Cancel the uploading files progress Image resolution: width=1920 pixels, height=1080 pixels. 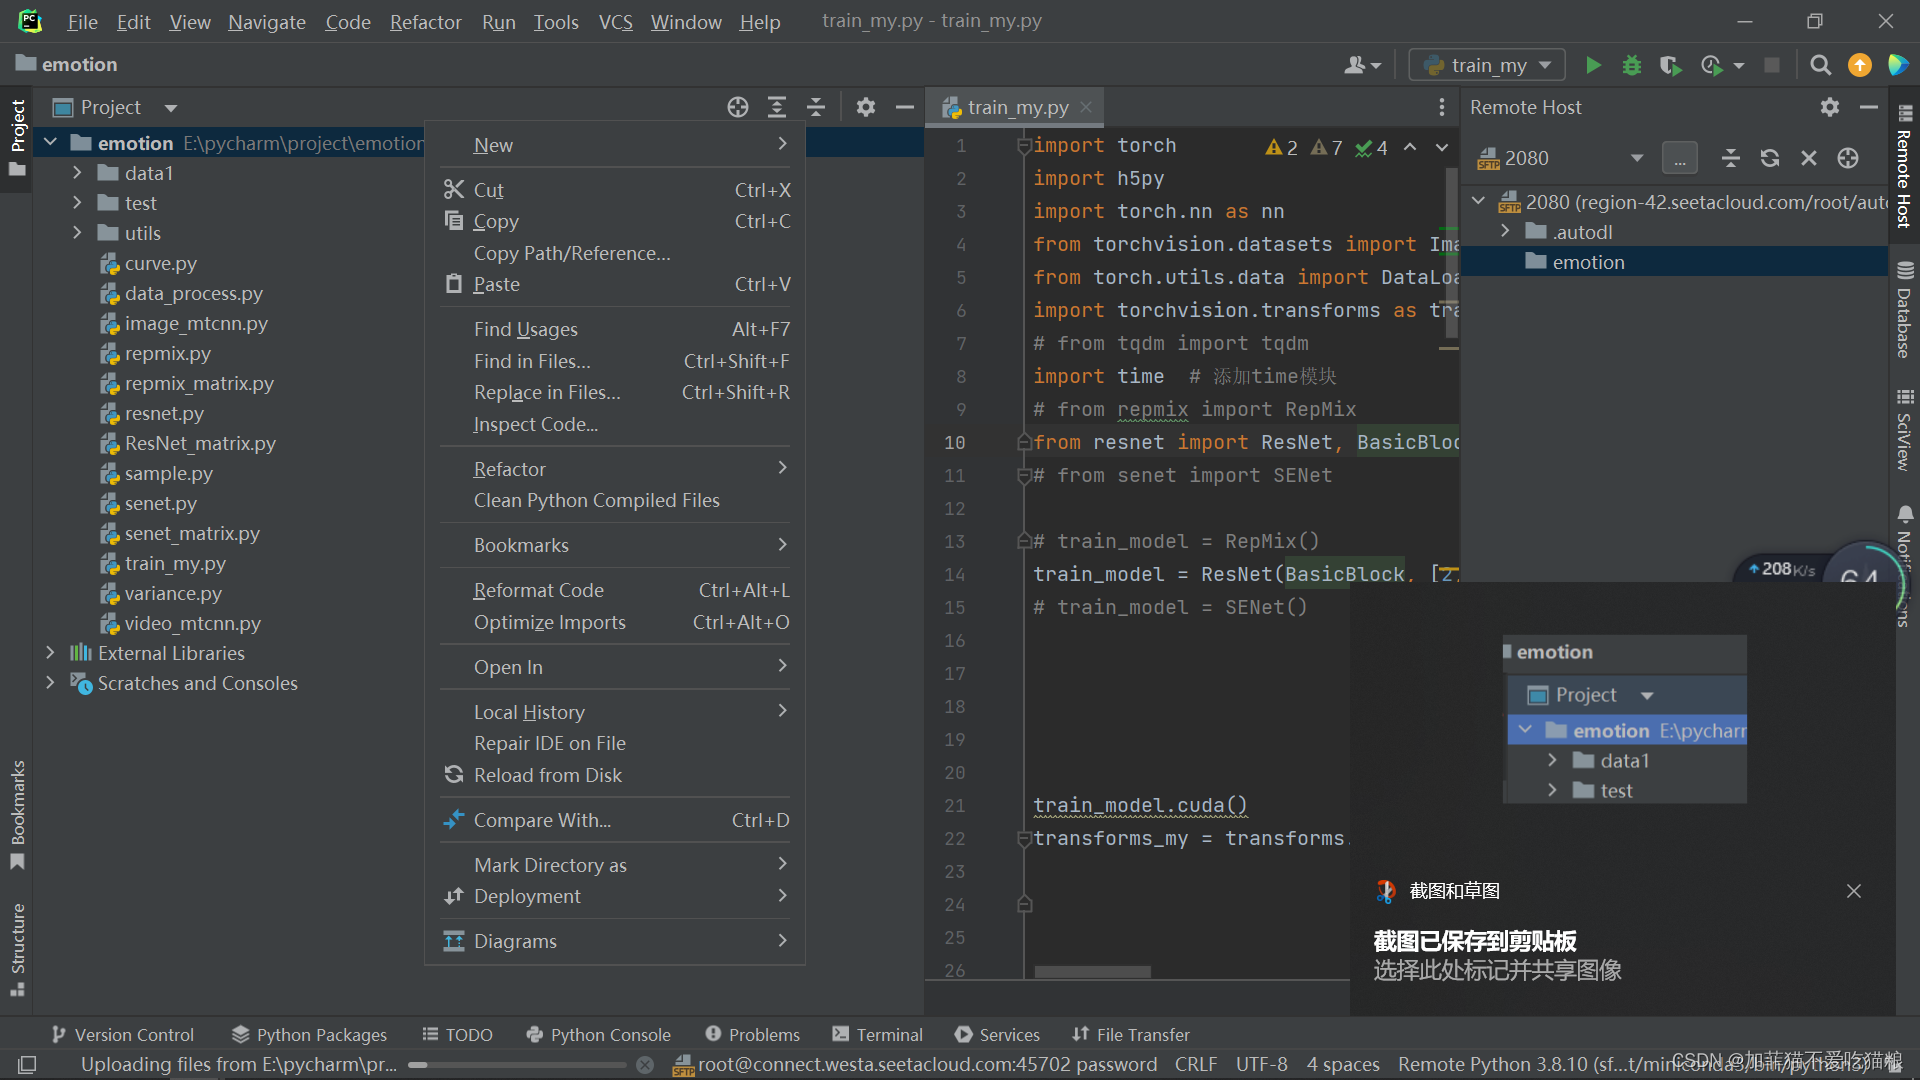(x=645, y=1065)
